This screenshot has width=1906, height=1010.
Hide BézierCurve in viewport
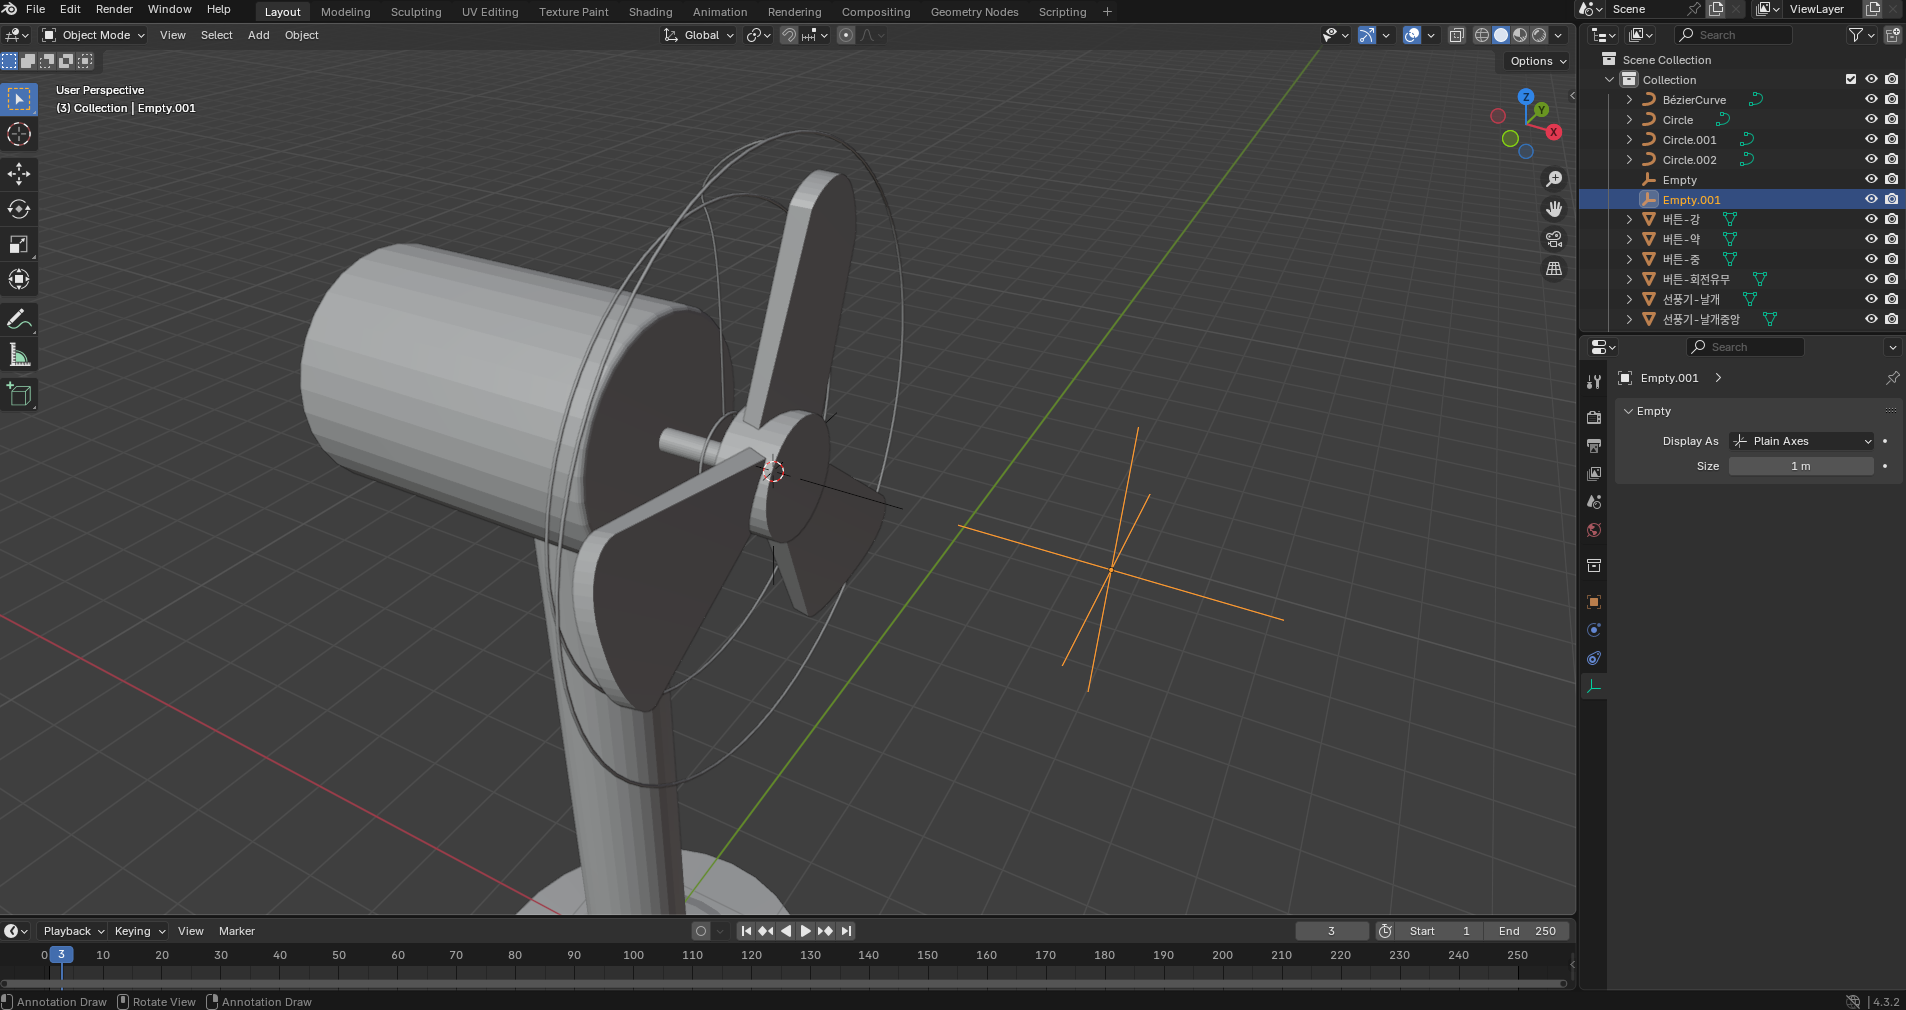pos(1871,100)
